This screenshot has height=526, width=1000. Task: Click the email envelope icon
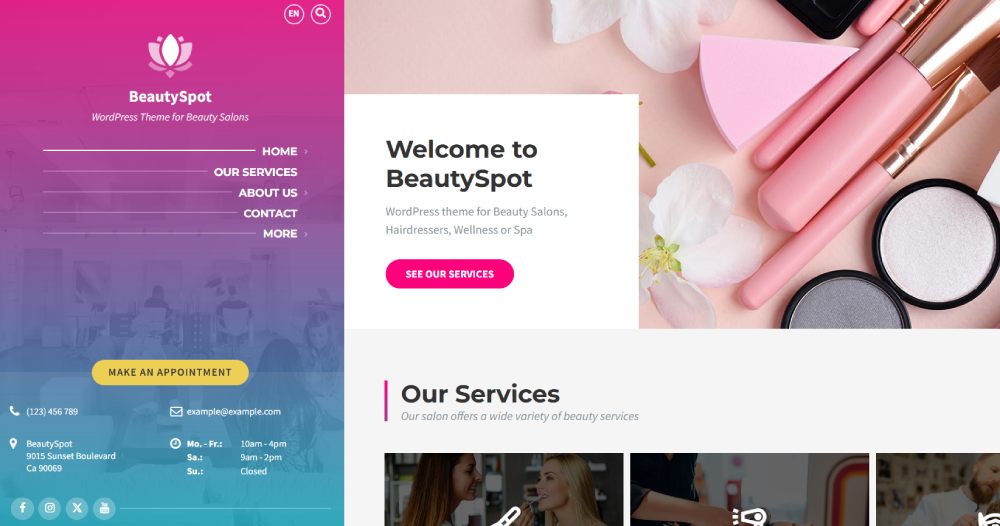click(176, 411)
